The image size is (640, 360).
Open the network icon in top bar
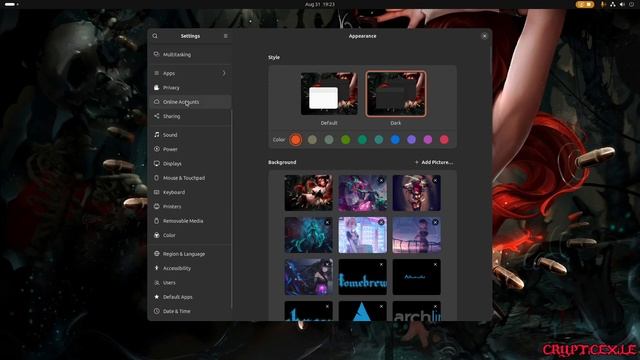pos(613,4)
